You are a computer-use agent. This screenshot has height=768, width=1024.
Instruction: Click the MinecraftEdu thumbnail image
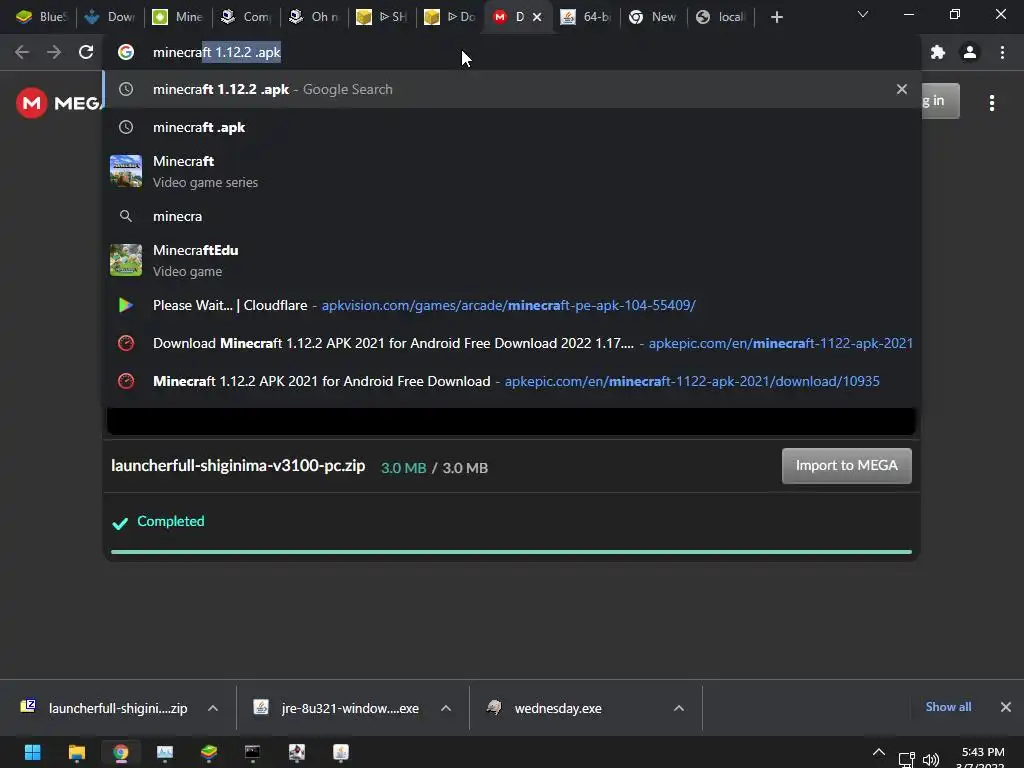pyautogui.click(x=126, y=260)
